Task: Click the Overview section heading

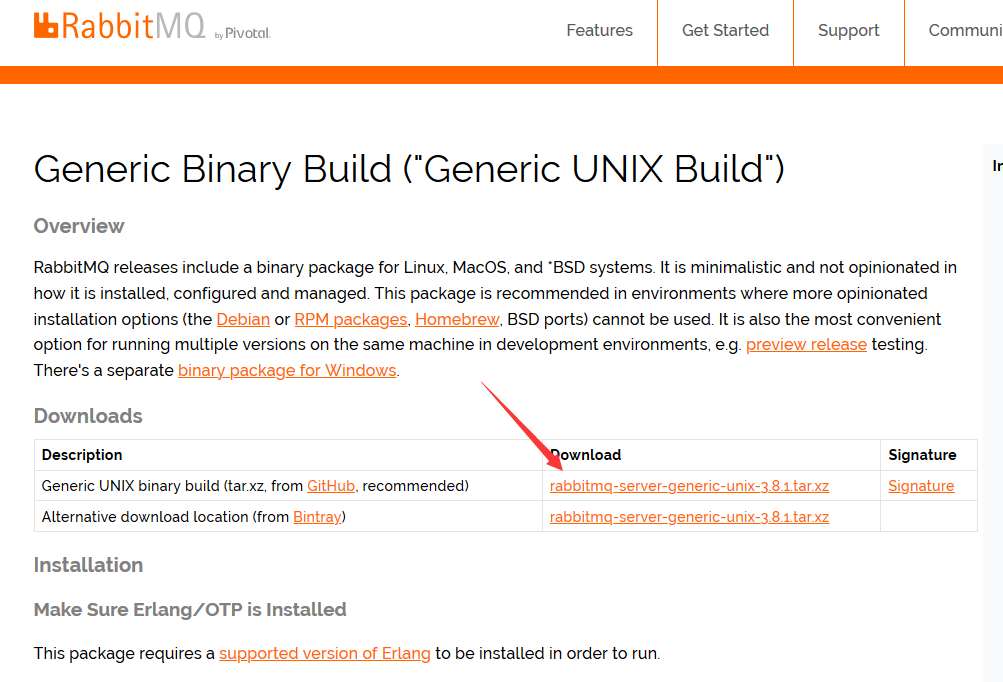Action: [78, 226]
